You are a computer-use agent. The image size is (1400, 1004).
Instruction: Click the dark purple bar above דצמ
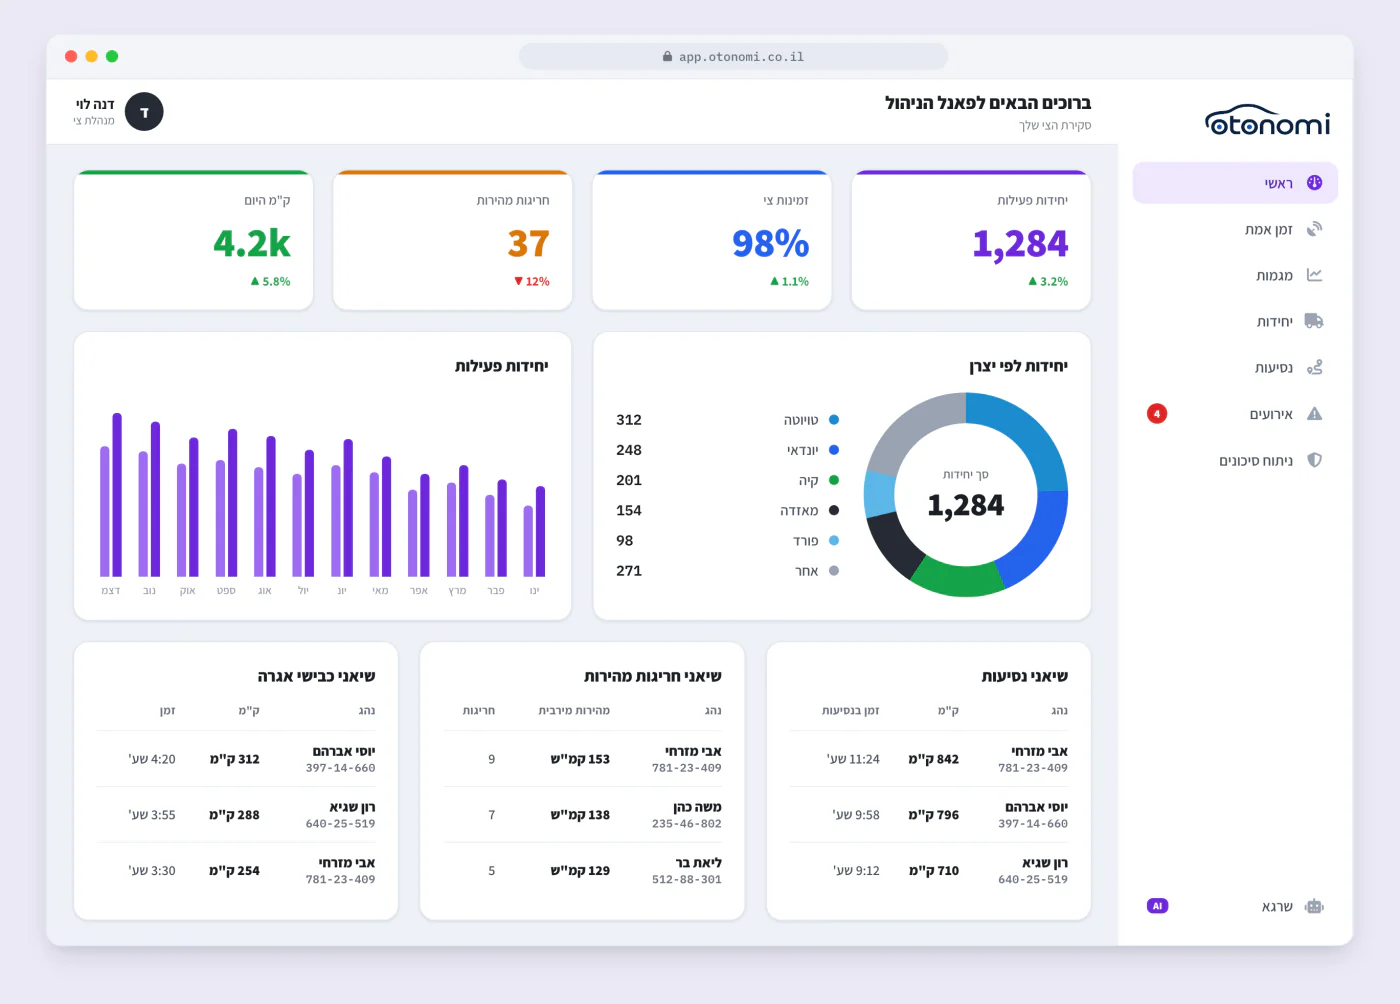(117, 495)
